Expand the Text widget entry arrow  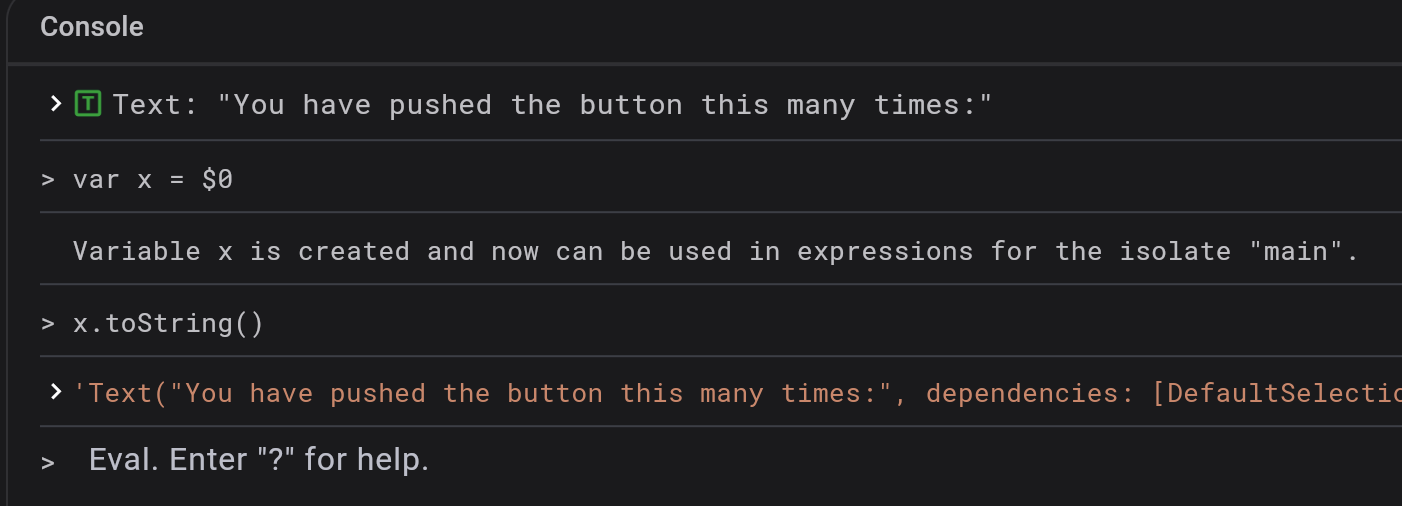tap(56, 104)
